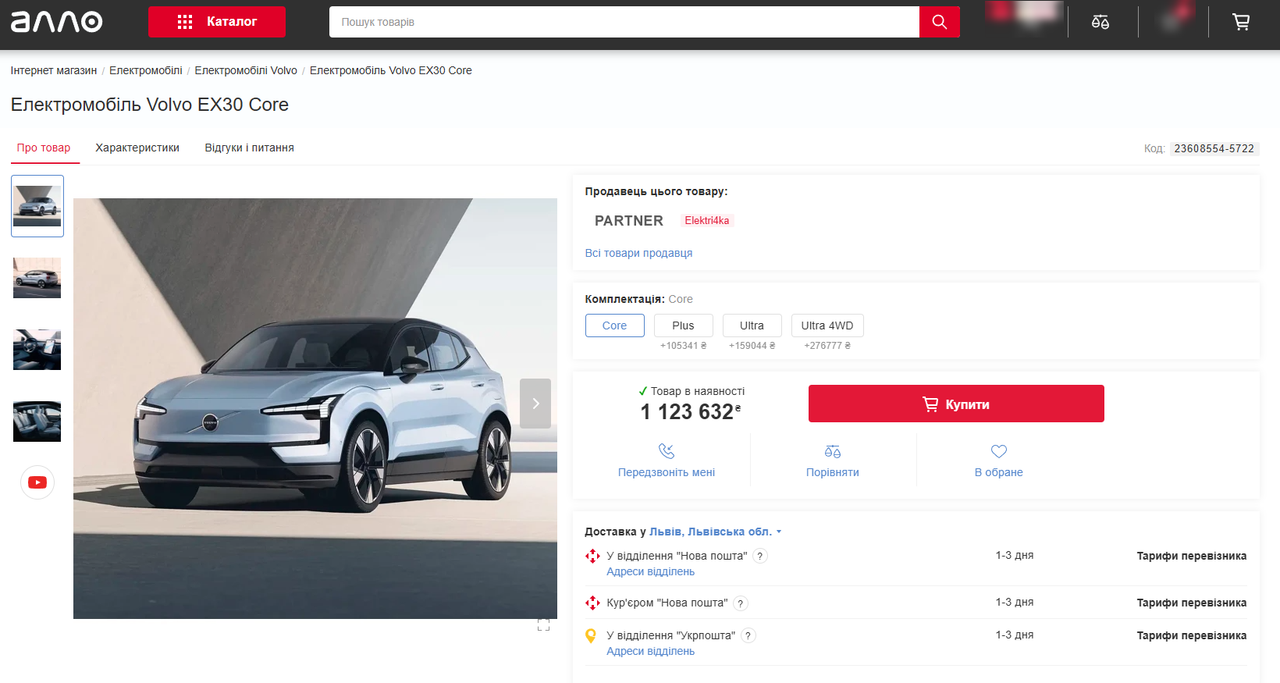Image resolution: width=1280 pixels, height=683 pixels.
Task: Open the shopping cart icon in header
Action: point(1241,22)
